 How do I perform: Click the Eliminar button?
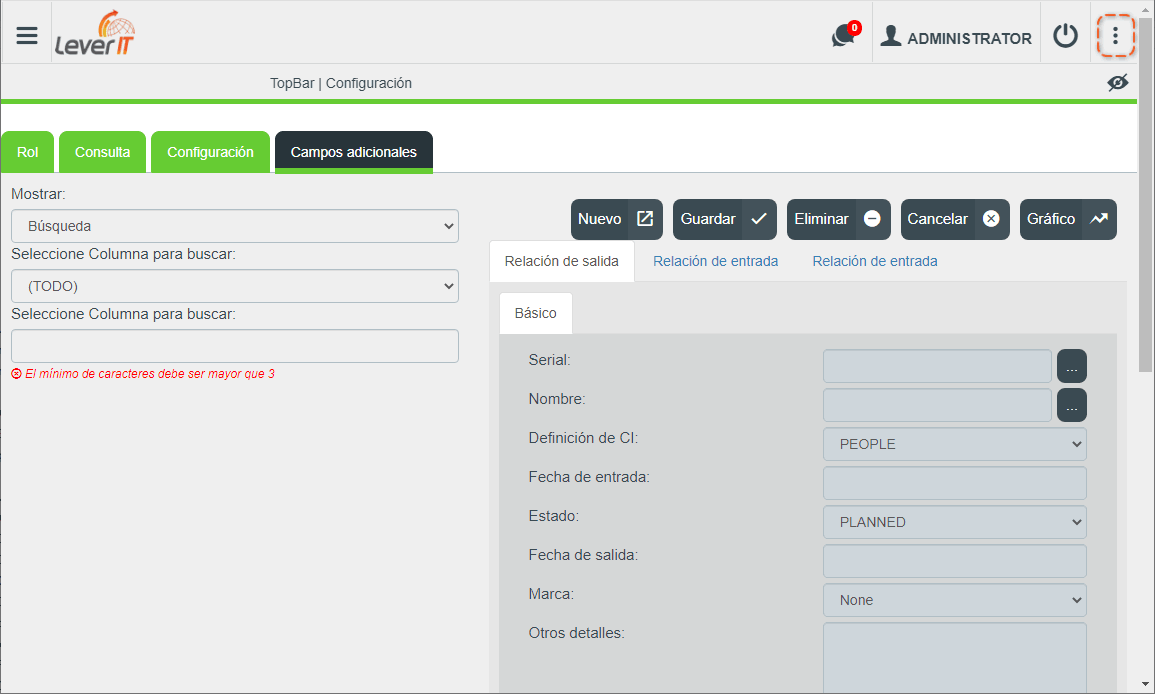coord(838,220)
